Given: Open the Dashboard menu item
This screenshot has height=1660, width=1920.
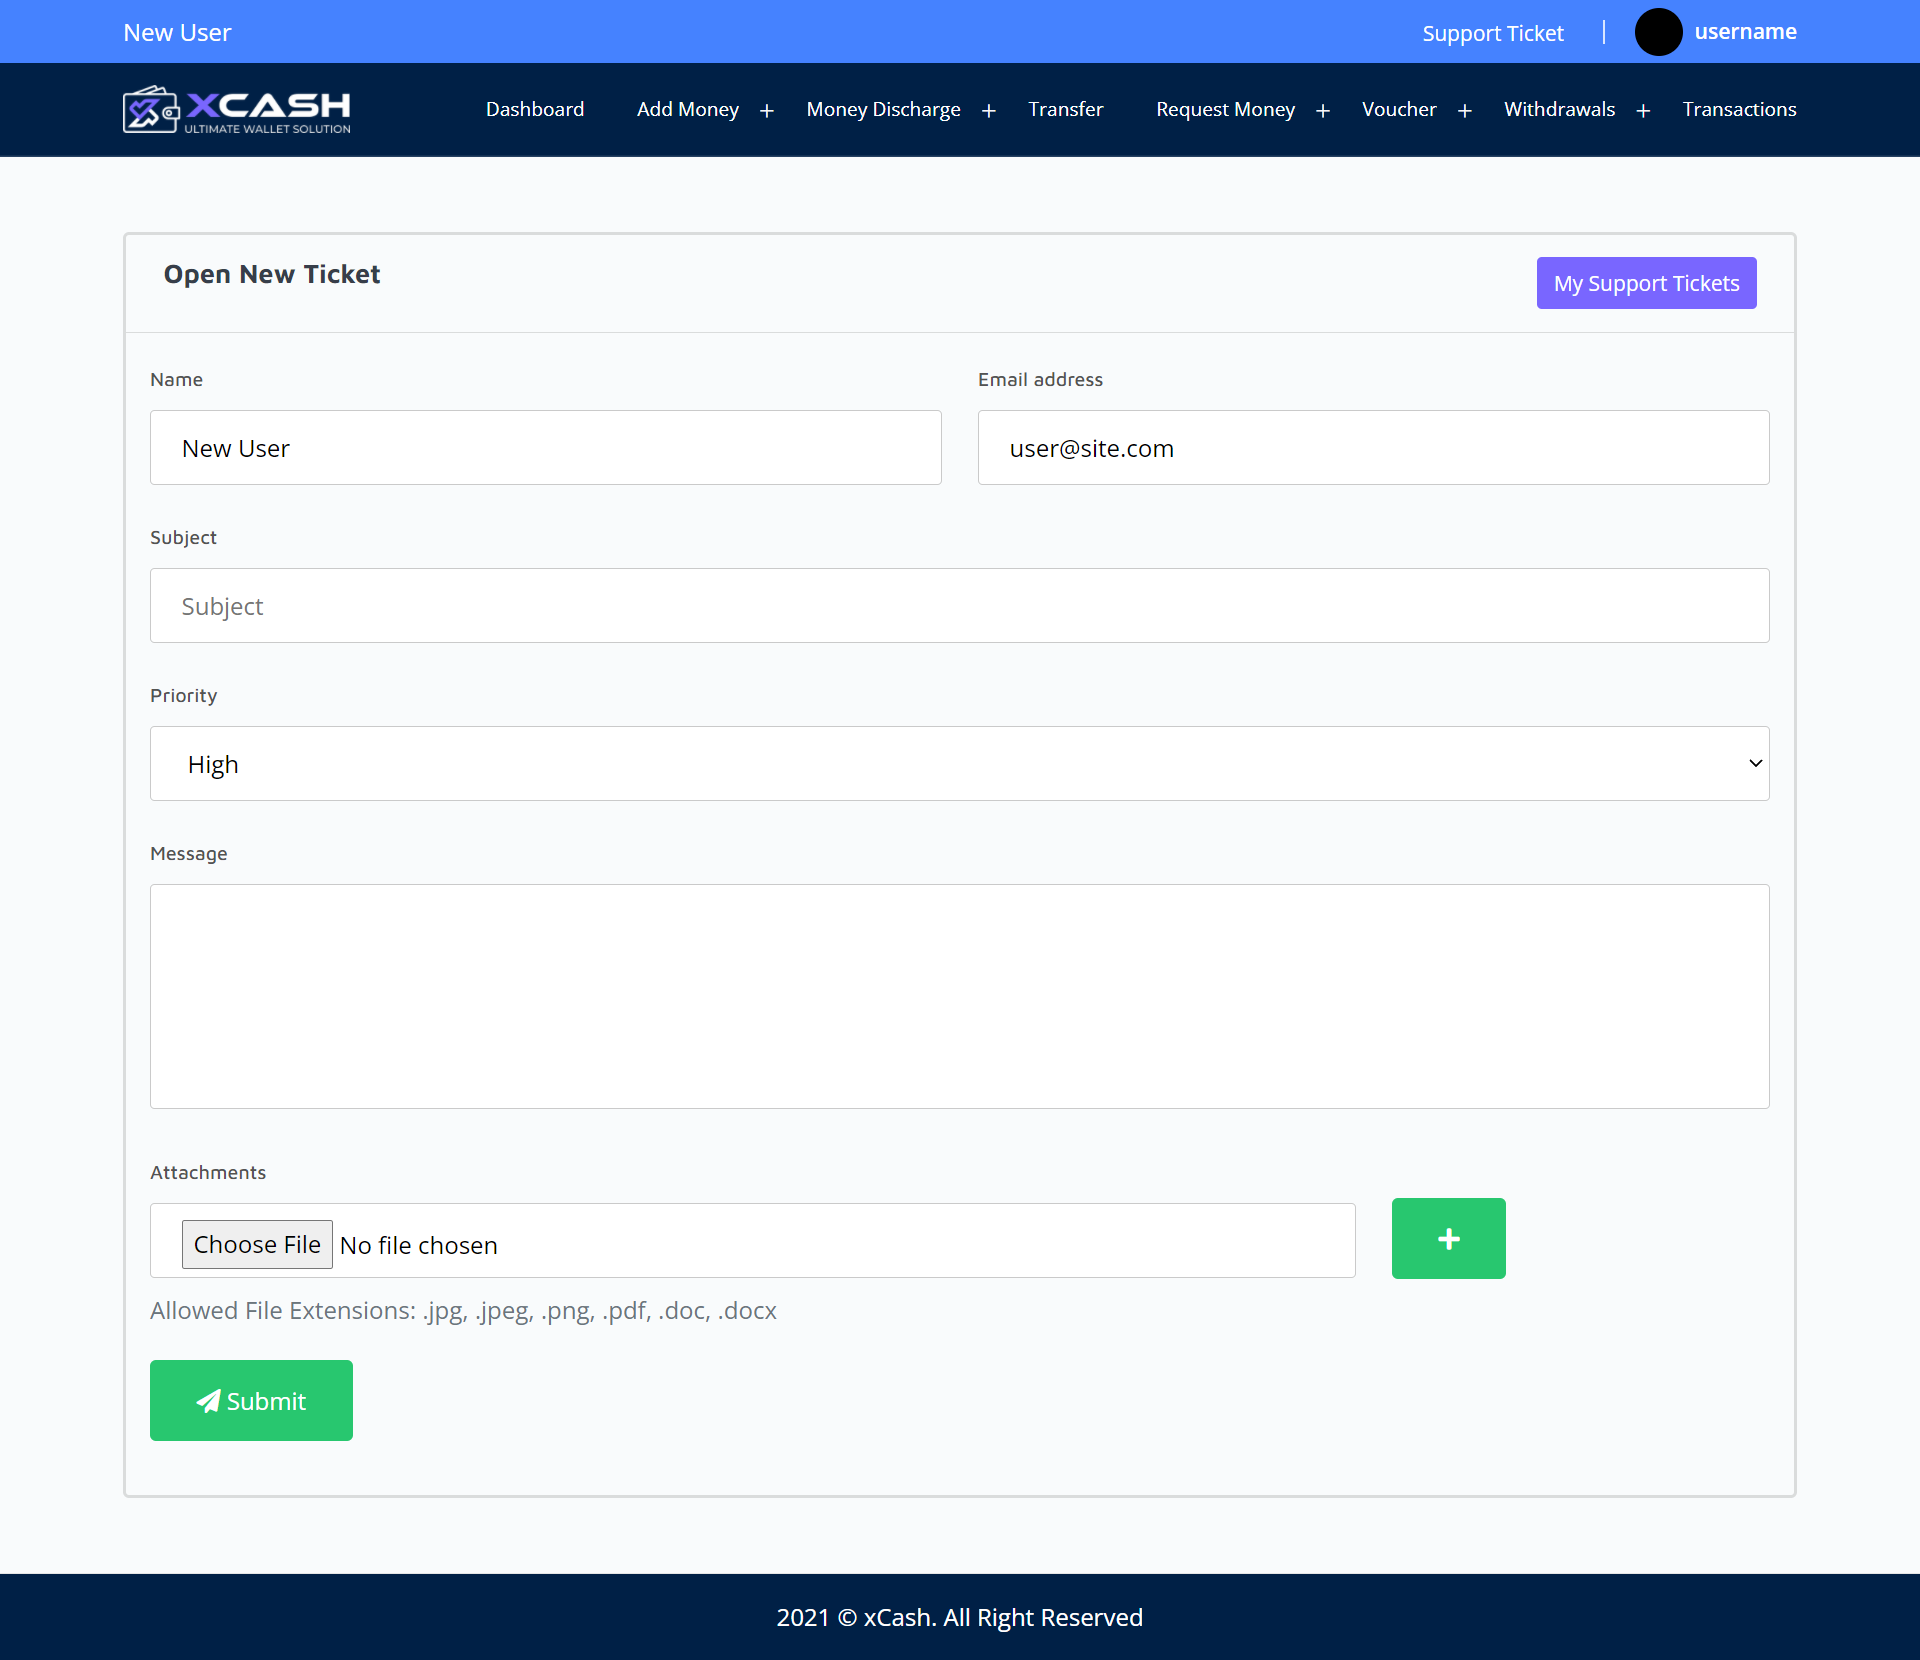Looking at the screenshot, I should pos(535,109).
